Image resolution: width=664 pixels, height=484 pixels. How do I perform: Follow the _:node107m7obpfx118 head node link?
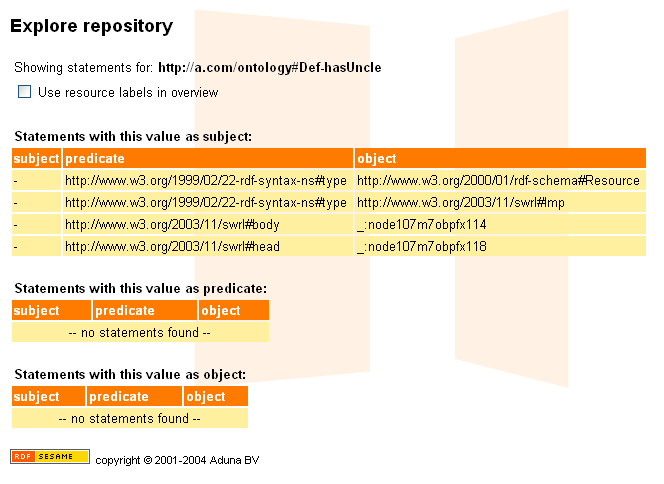tap(421, 246)
